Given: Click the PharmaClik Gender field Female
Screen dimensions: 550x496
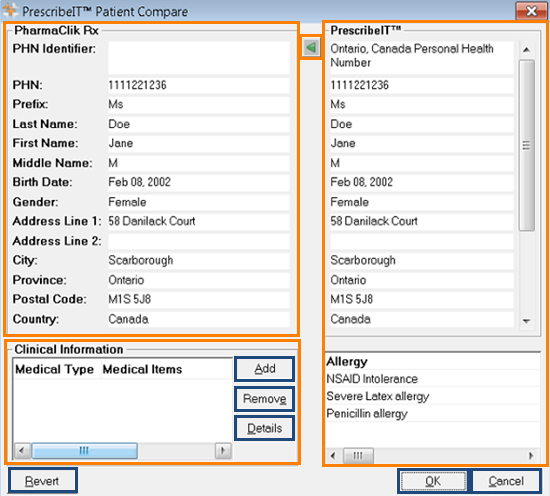Looking at the screenshot, I should click(199, 202).
